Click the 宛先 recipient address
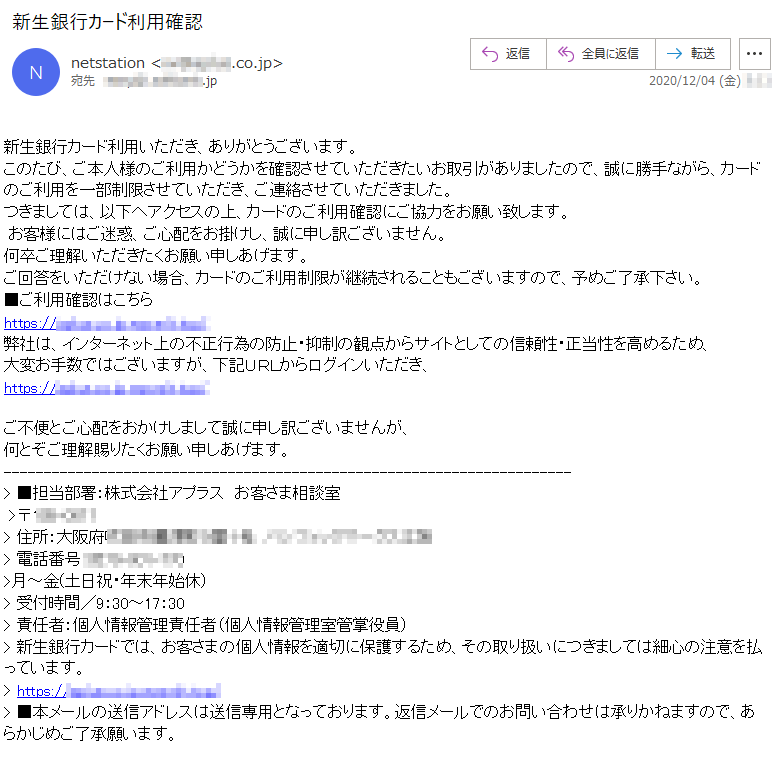Viewport: 778px width, 757px height. (160, 81)
